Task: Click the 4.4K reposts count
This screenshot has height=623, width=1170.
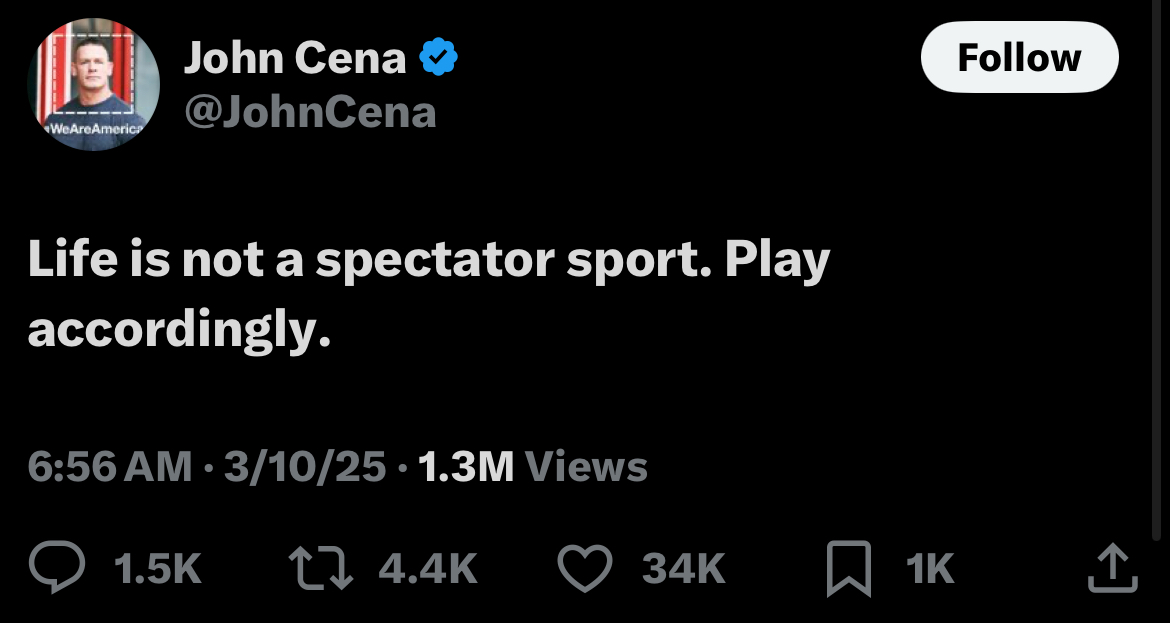Action: pyautogui.click(x=428, y=569)
